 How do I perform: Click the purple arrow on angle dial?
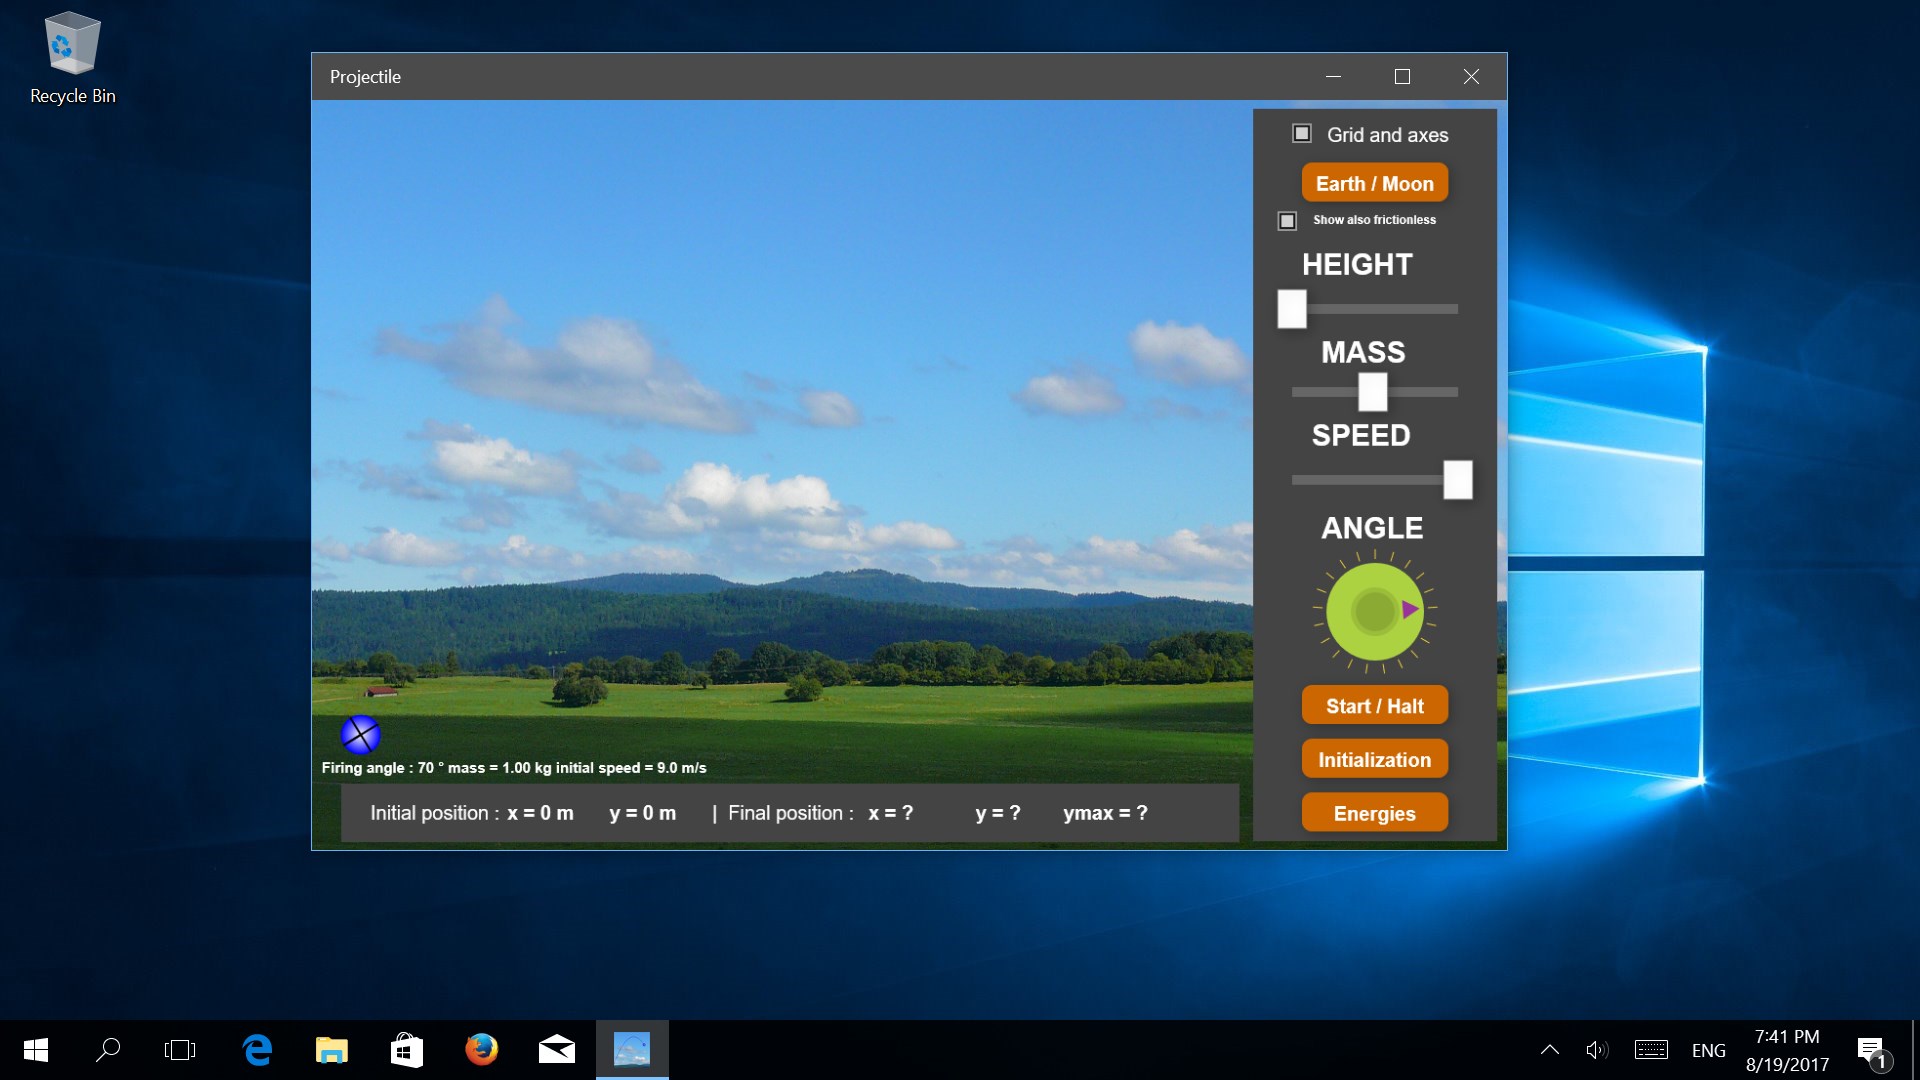tap(1410, 609)
